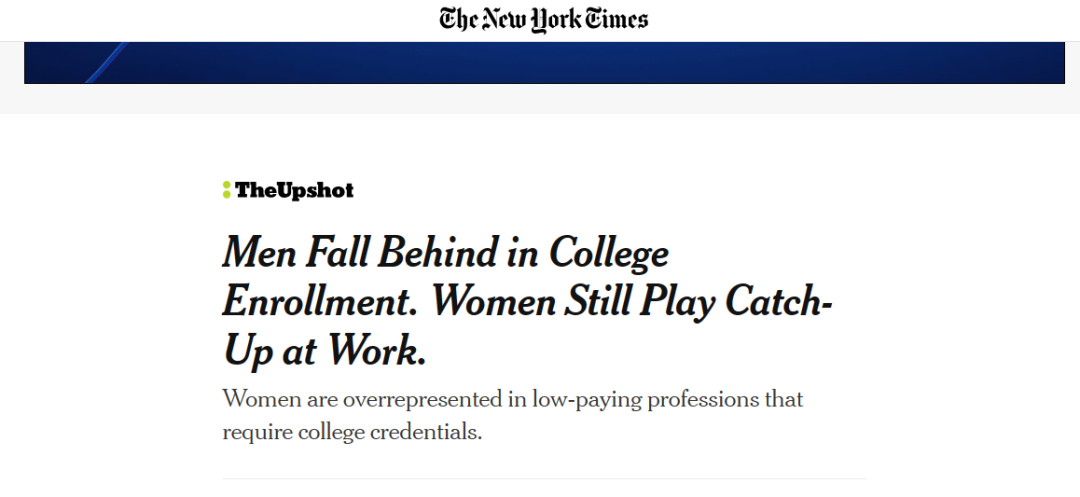Screen dimensions: 1080x497
Task: Click the "Upshot" word in section label
Action: coord(315,191)
